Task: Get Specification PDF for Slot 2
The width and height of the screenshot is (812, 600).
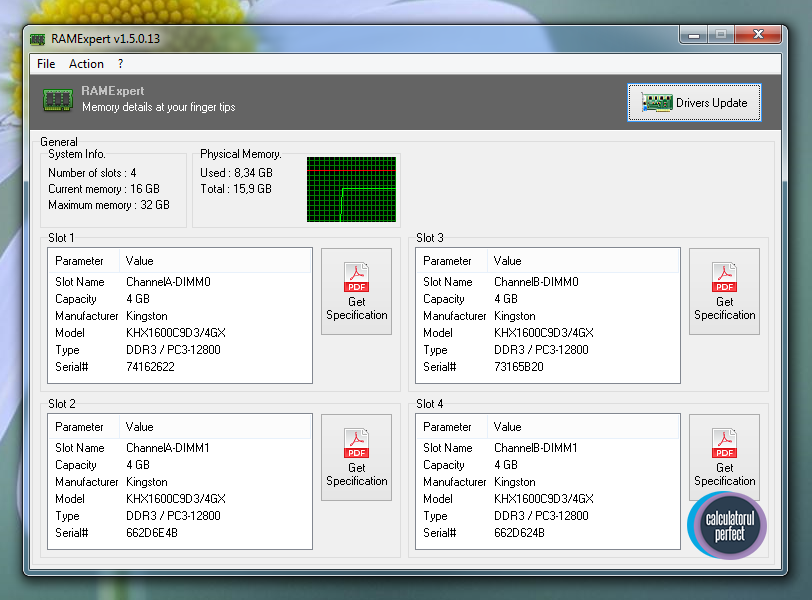Action: 356,458
